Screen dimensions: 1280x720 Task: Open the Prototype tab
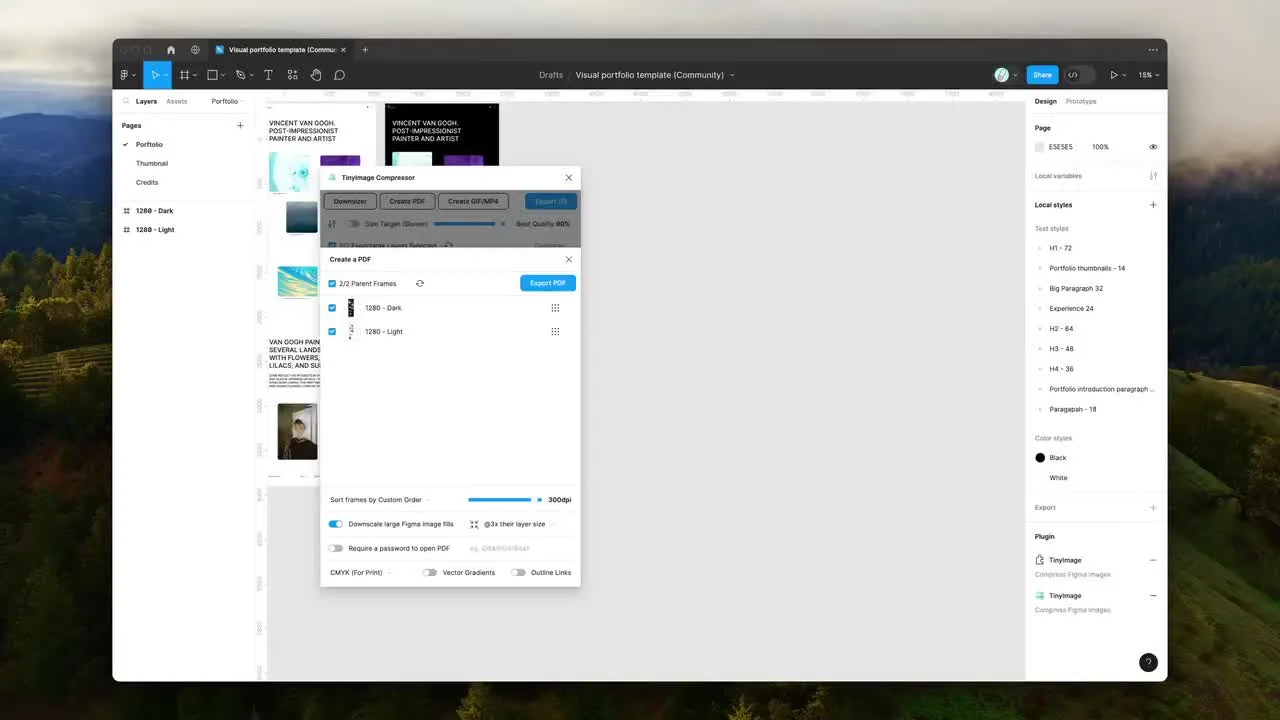1081,101
